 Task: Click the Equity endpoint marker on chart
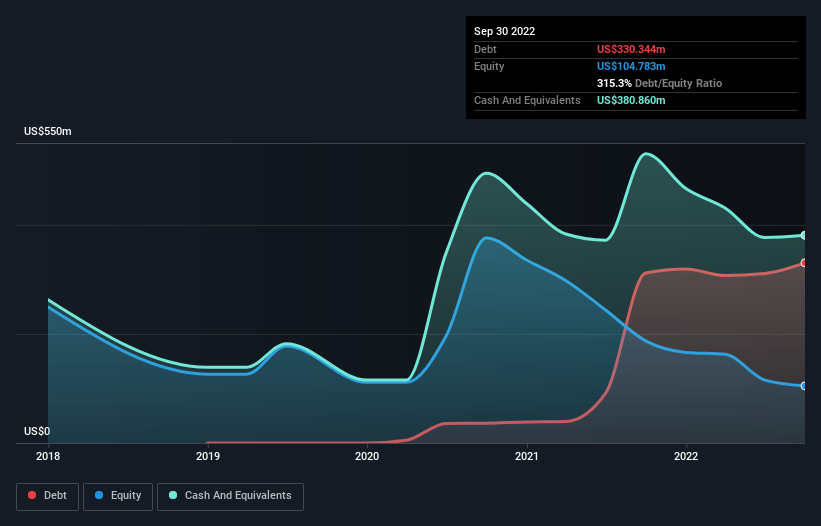pyautogui.click(x=804, y=386)
